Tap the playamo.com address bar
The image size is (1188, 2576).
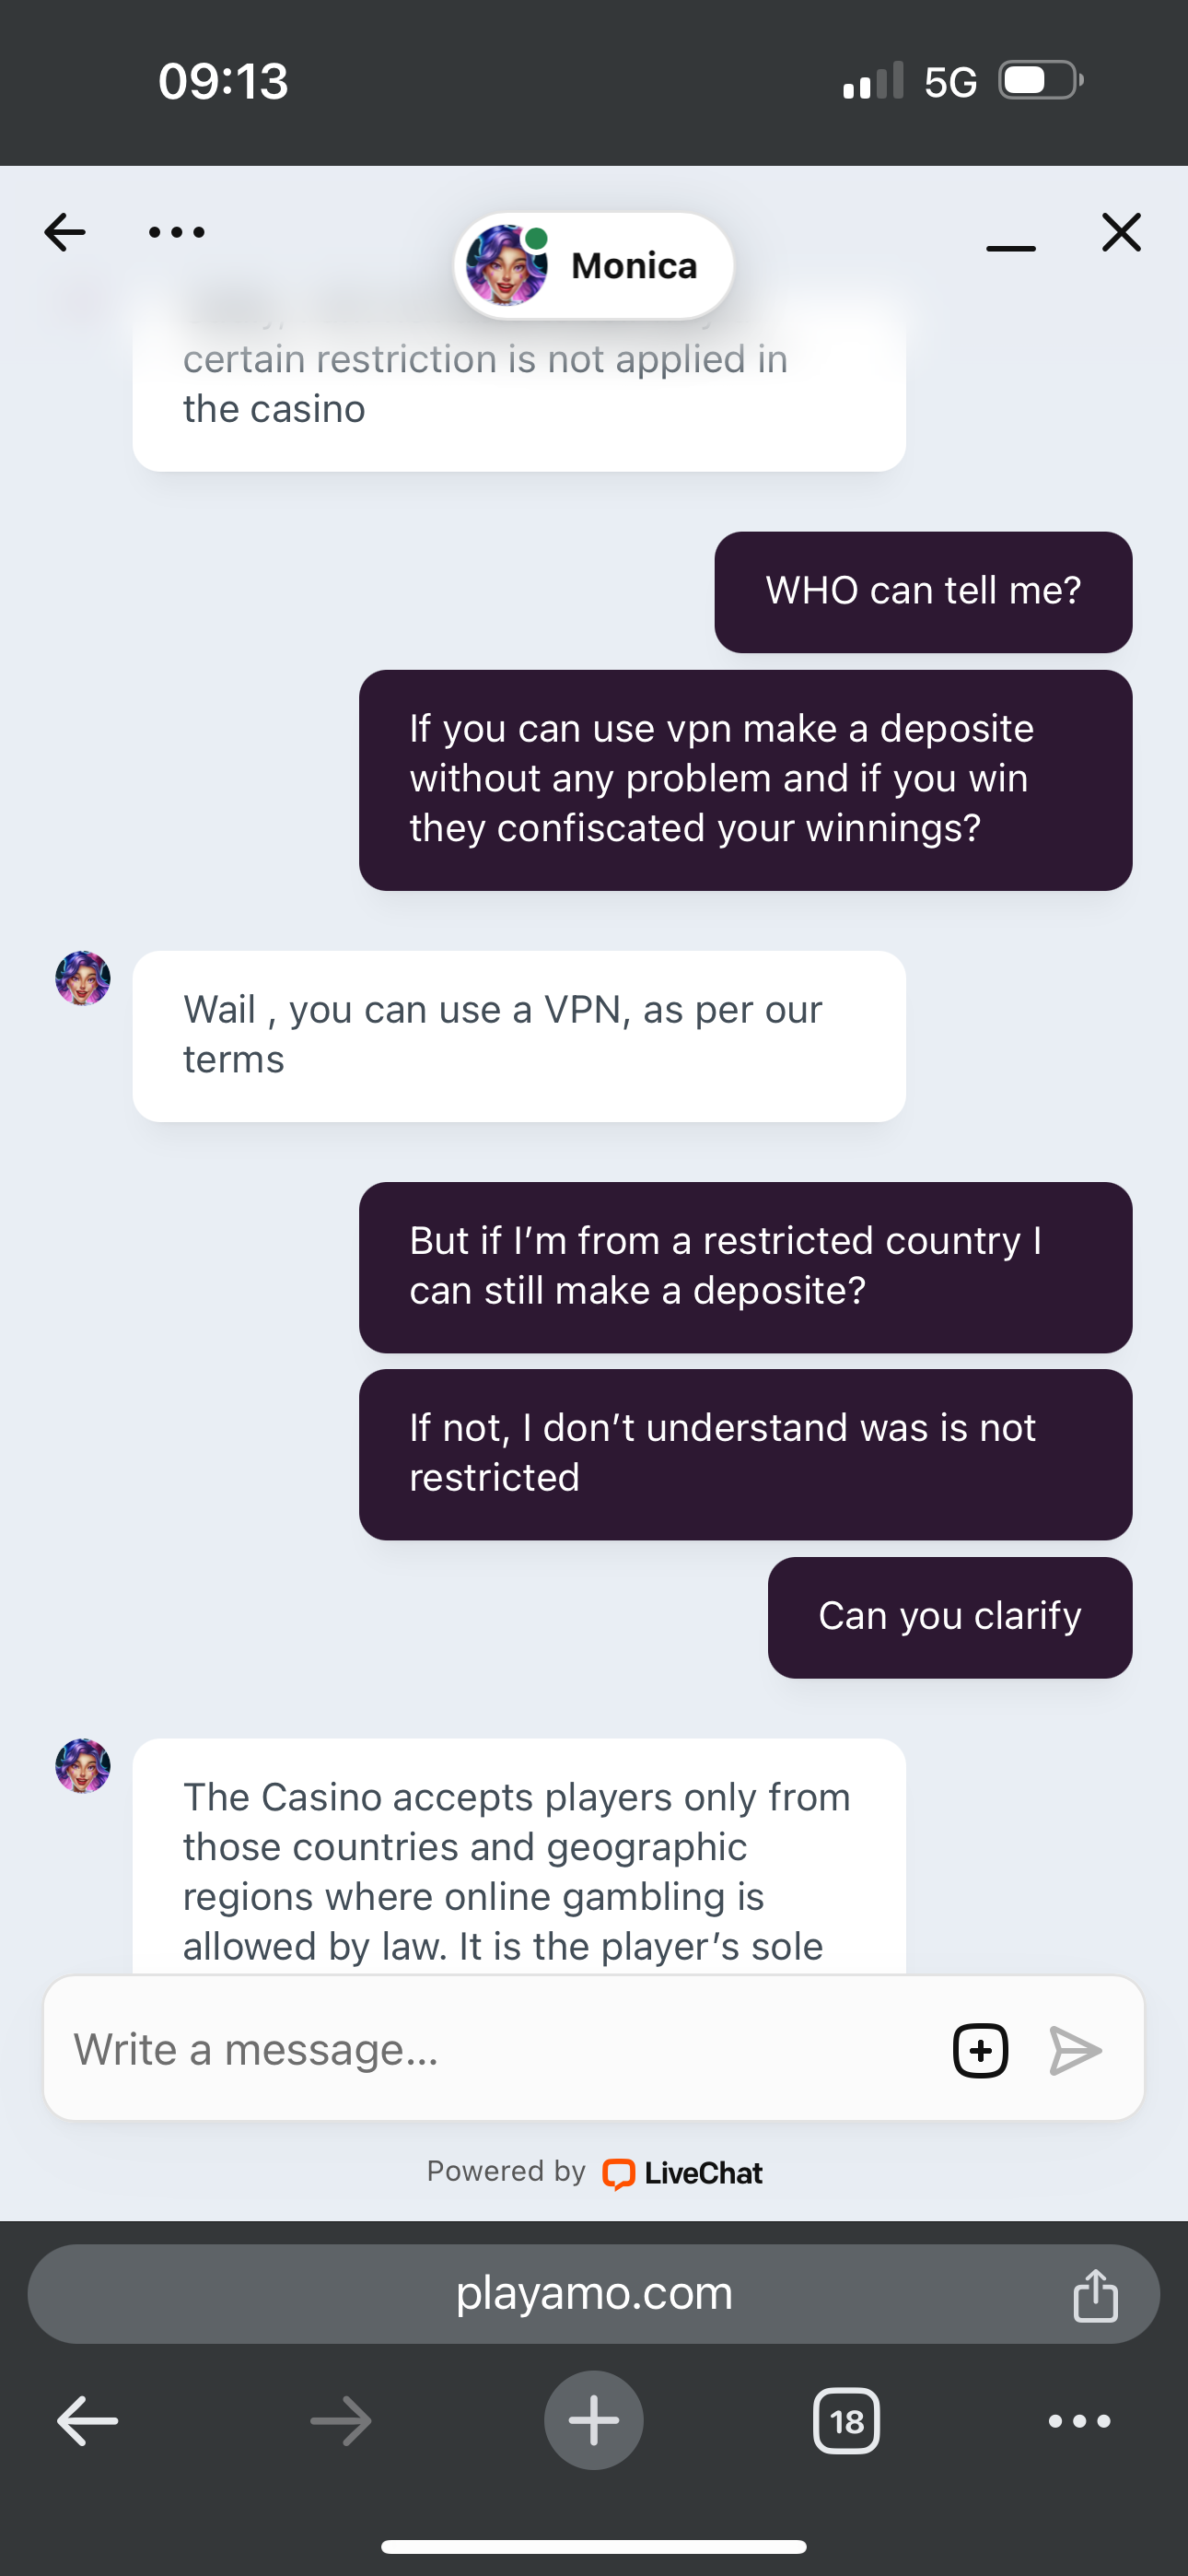594,2293
